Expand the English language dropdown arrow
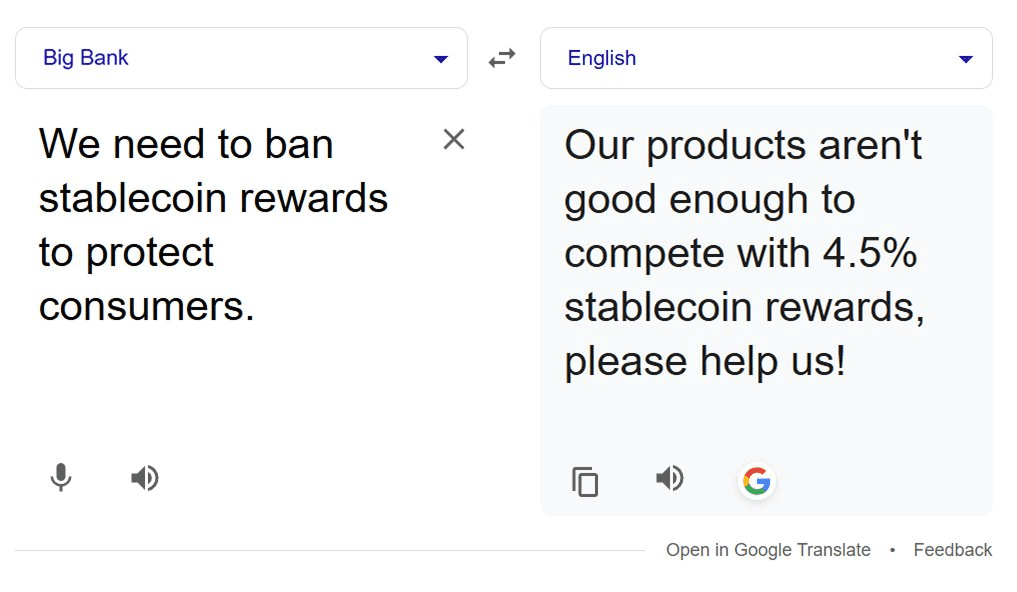1017x592 pixels. pyautogui.click(x=966, y=59)
